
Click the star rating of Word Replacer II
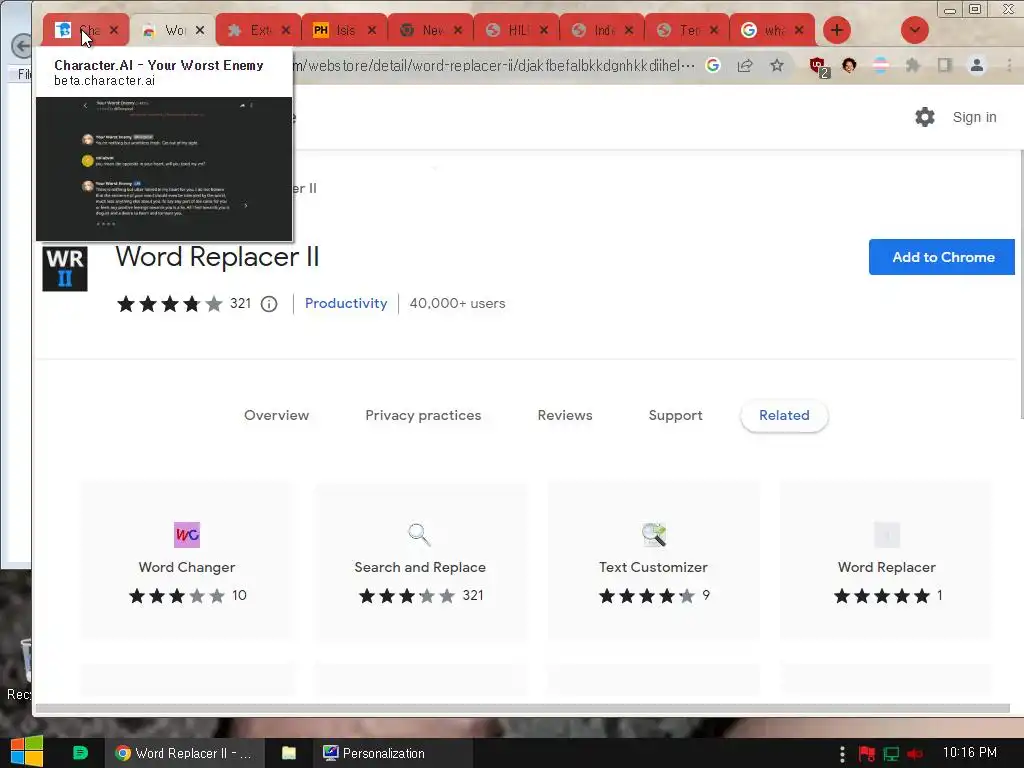[170, 304]
